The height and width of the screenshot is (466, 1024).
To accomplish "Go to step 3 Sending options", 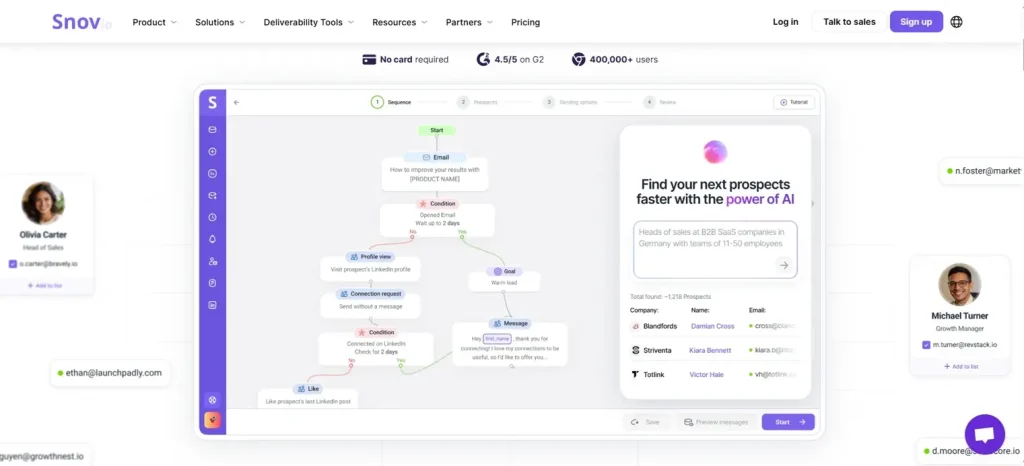I will click(569, 102).
